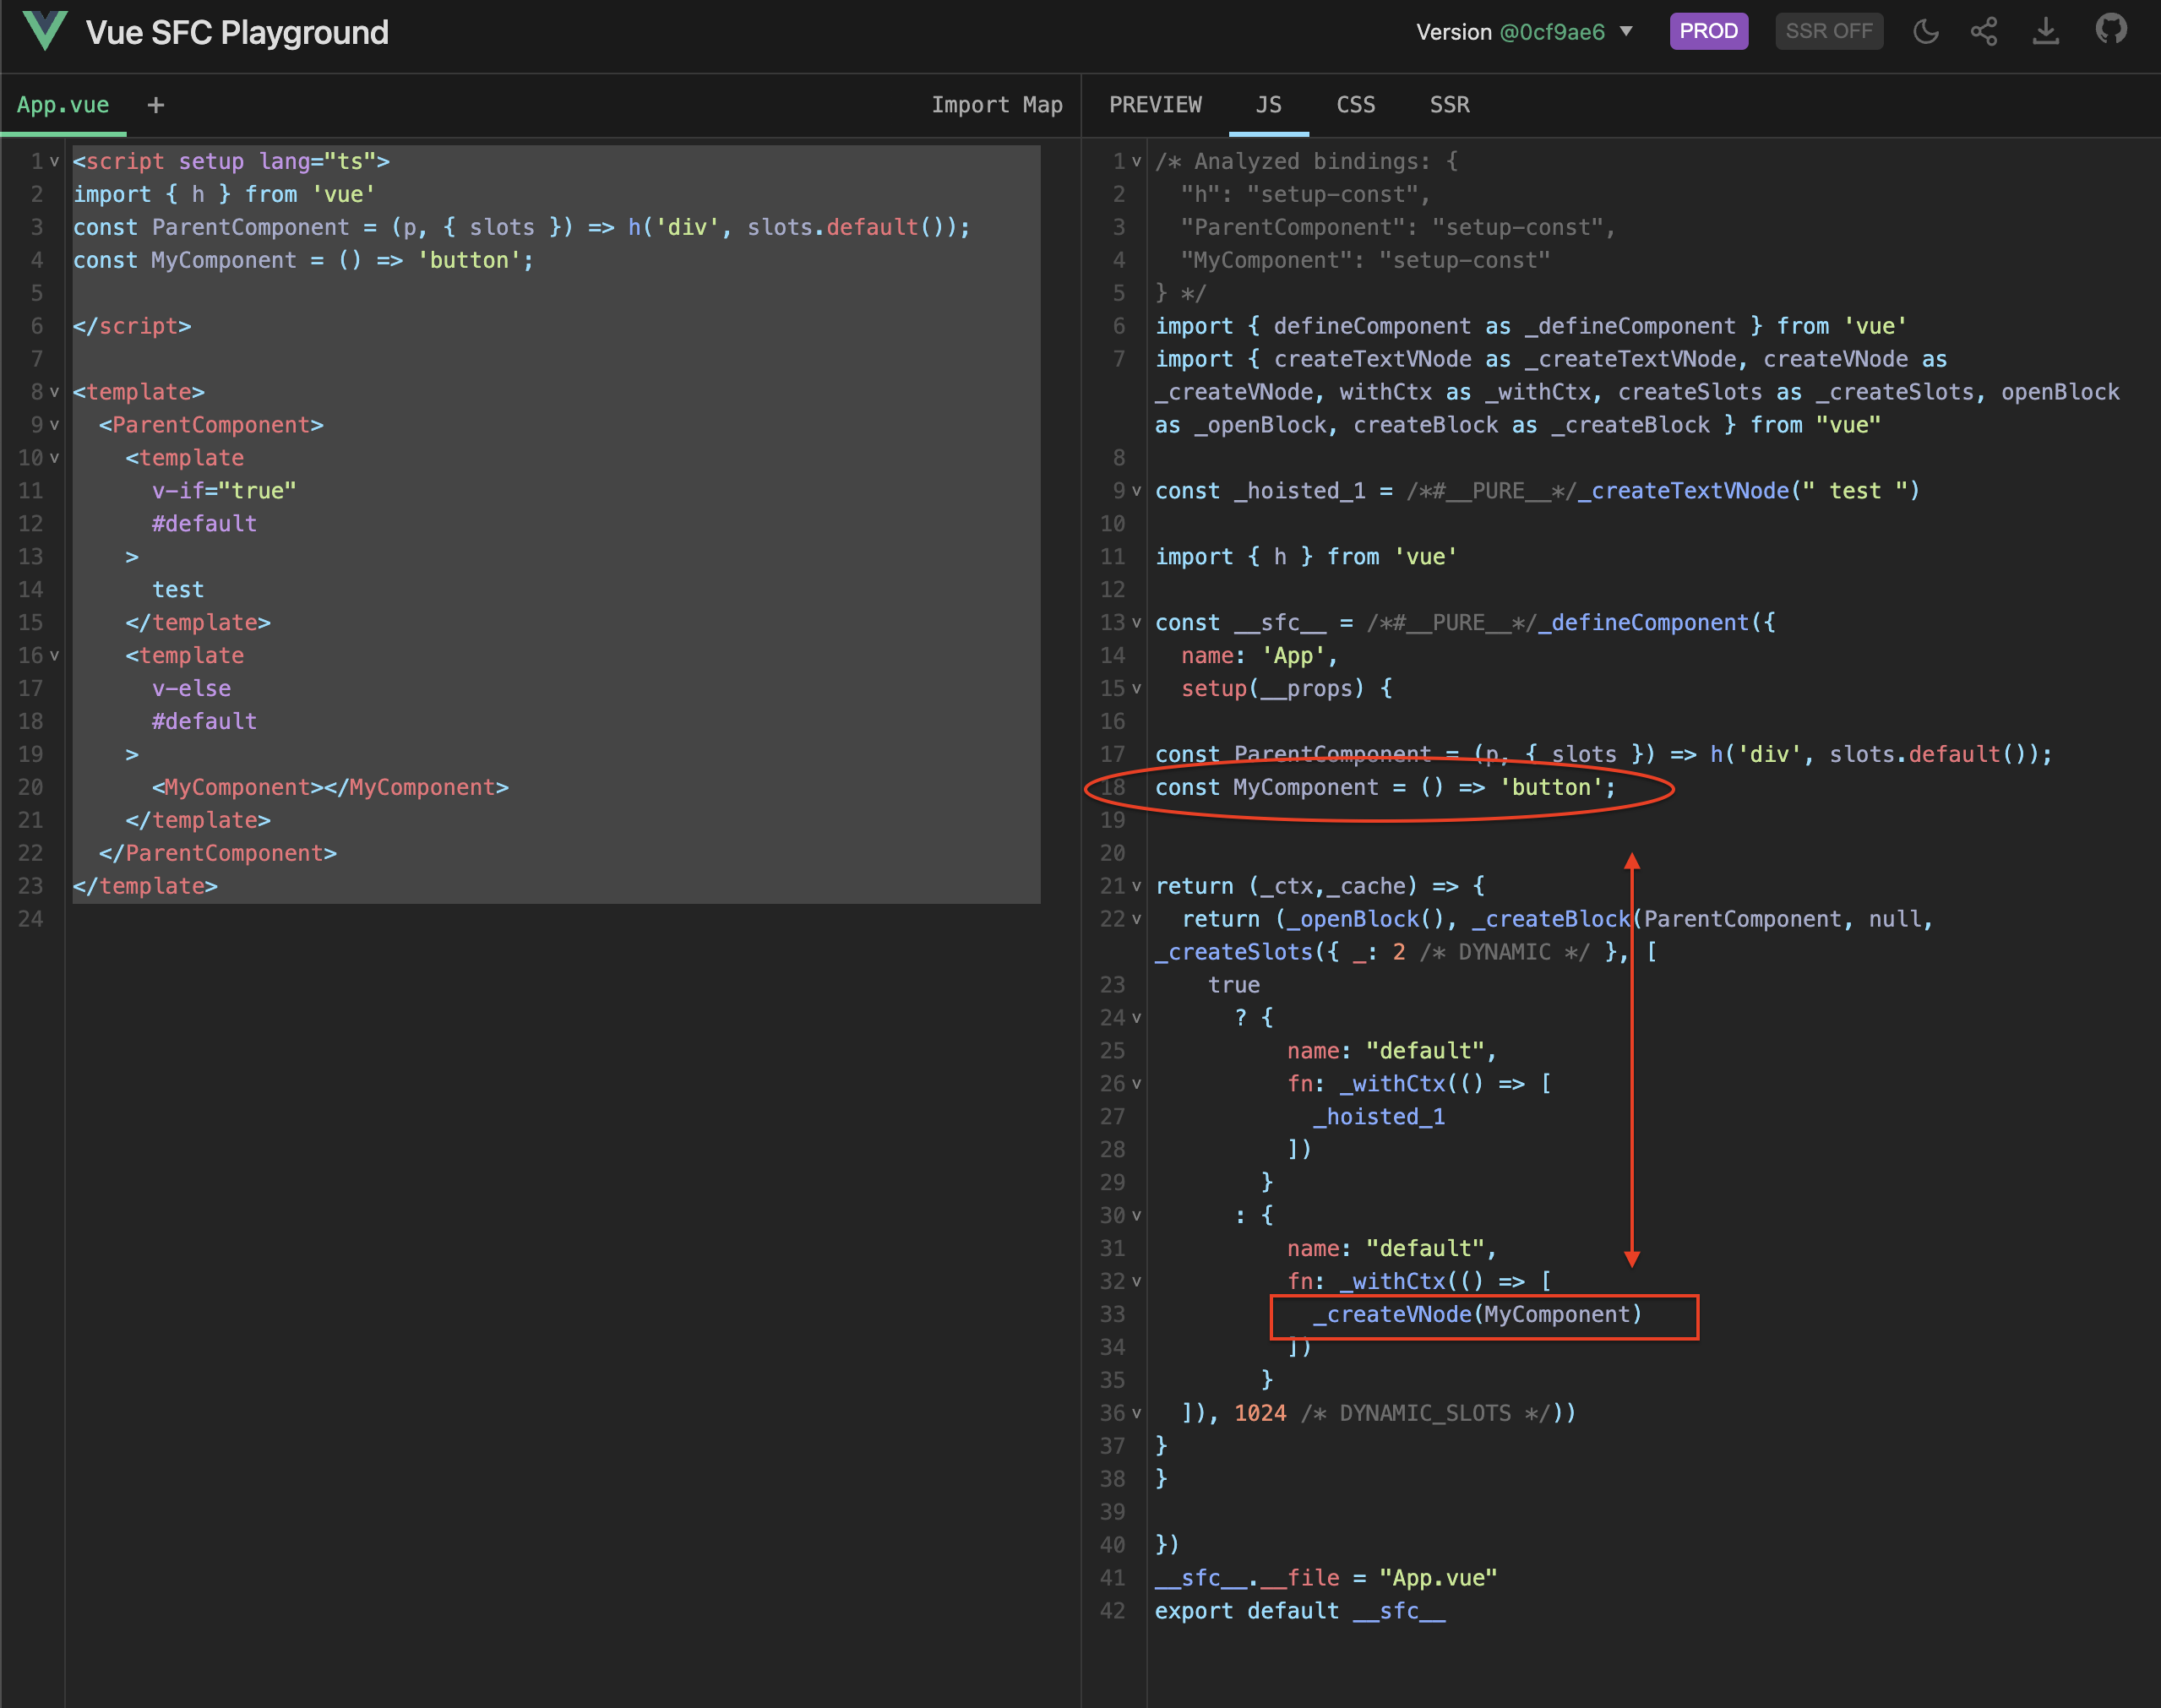This screenshot has height=1708, width=2161.
Task: Click the Vue logo in the header
Action: pos(46,31)
